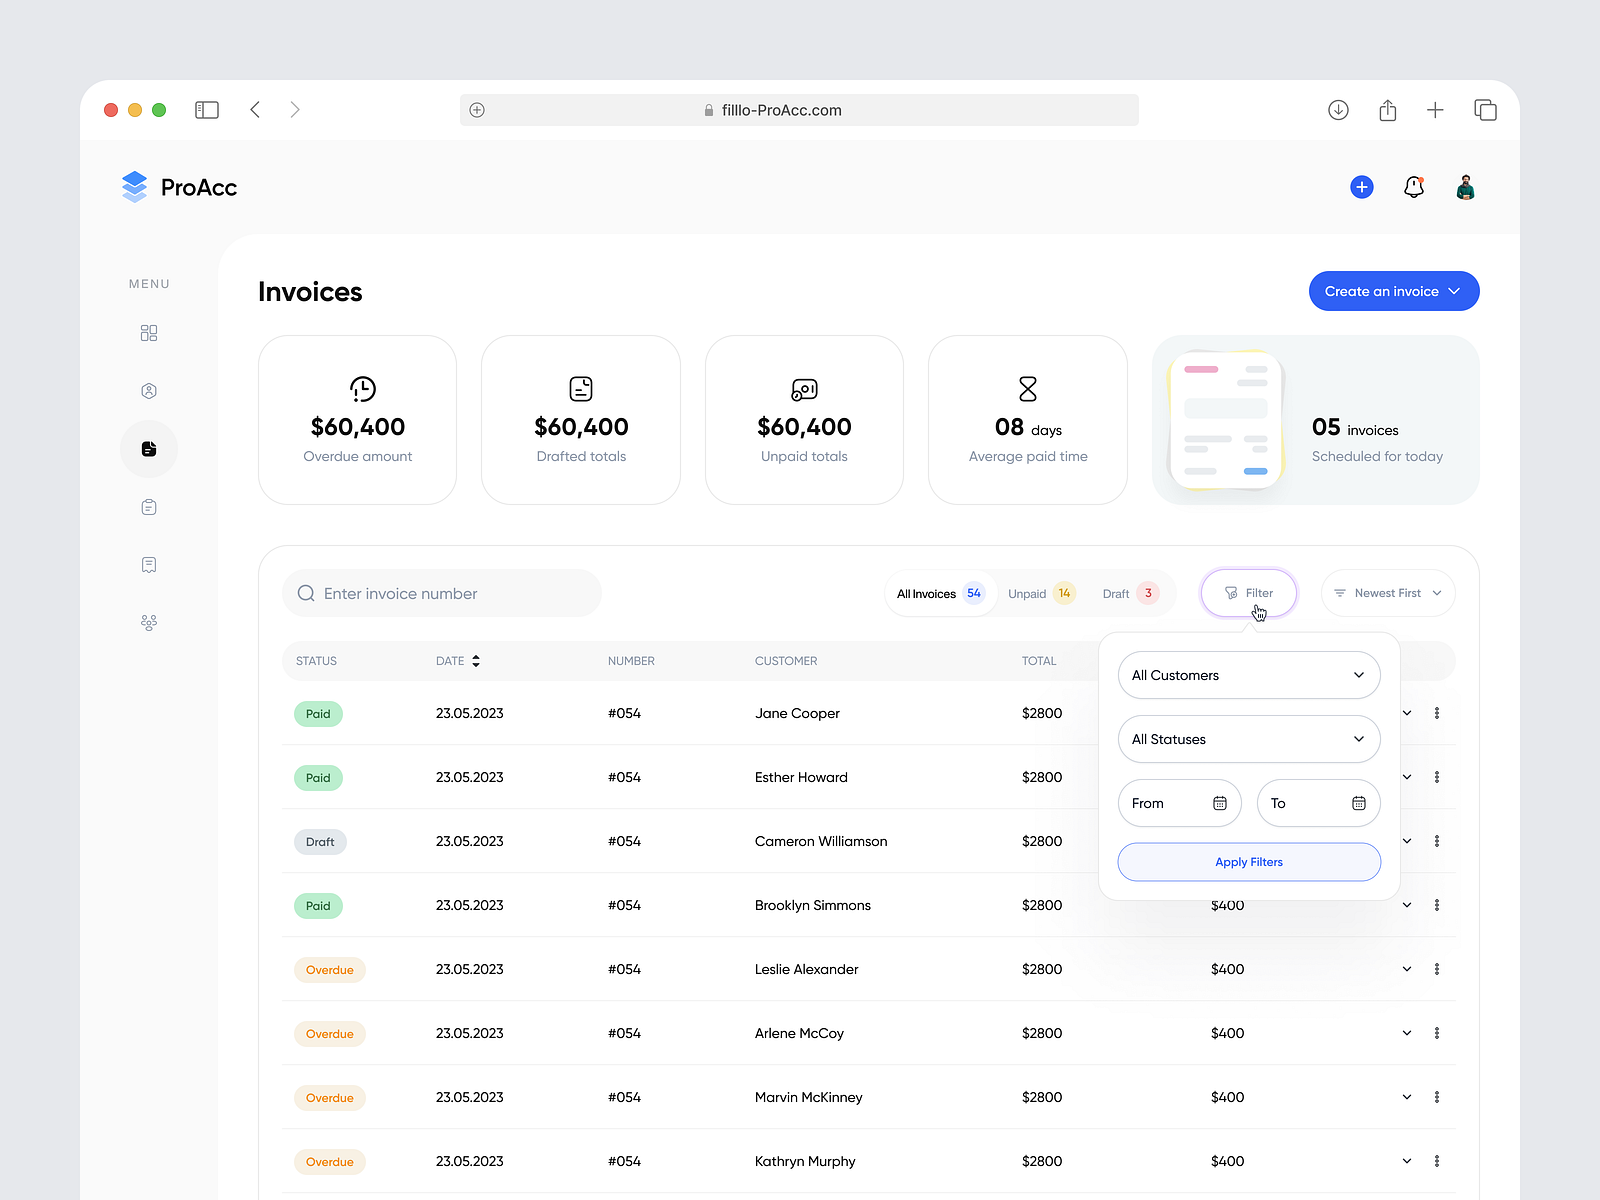Open the blue plus icon in the header
Image resolution: width=1600 pixels, height=1200 pixels.
point(1361,187)
